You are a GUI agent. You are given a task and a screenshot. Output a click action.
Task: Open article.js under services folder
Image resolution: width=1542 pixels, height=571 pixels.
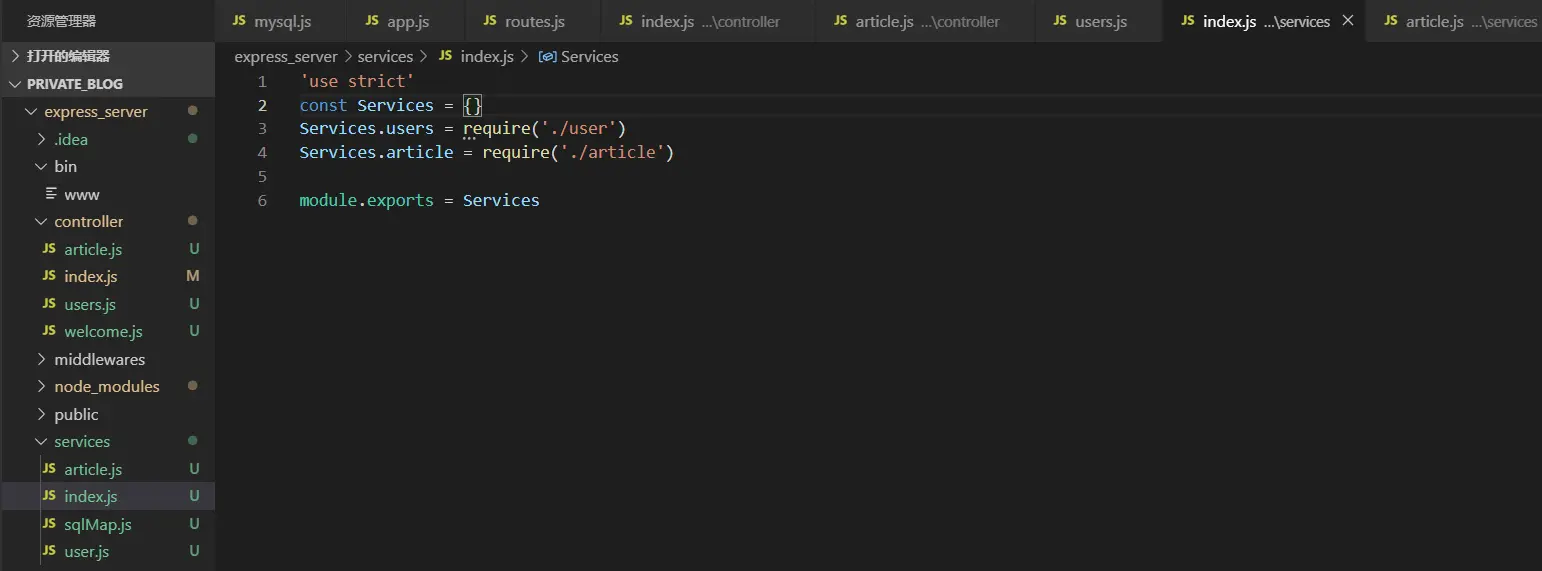click(107, 469)
